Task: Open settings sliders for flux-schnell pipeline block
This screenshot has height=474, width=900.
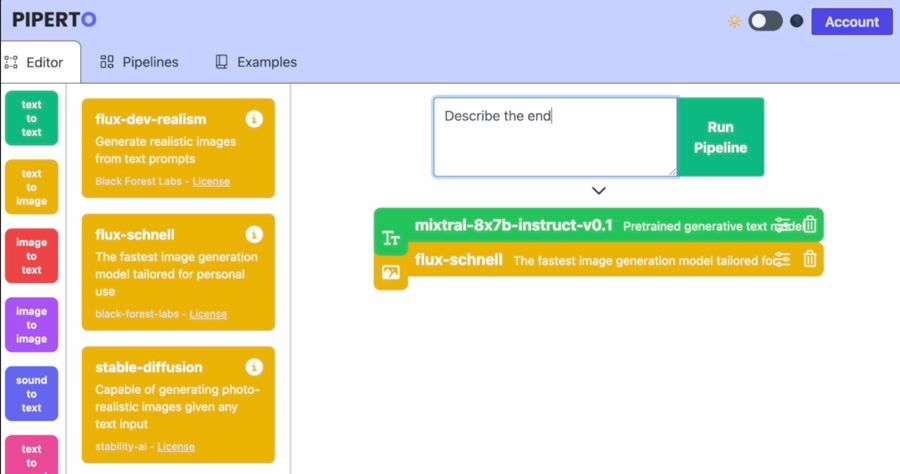Action: coord(782,259)
